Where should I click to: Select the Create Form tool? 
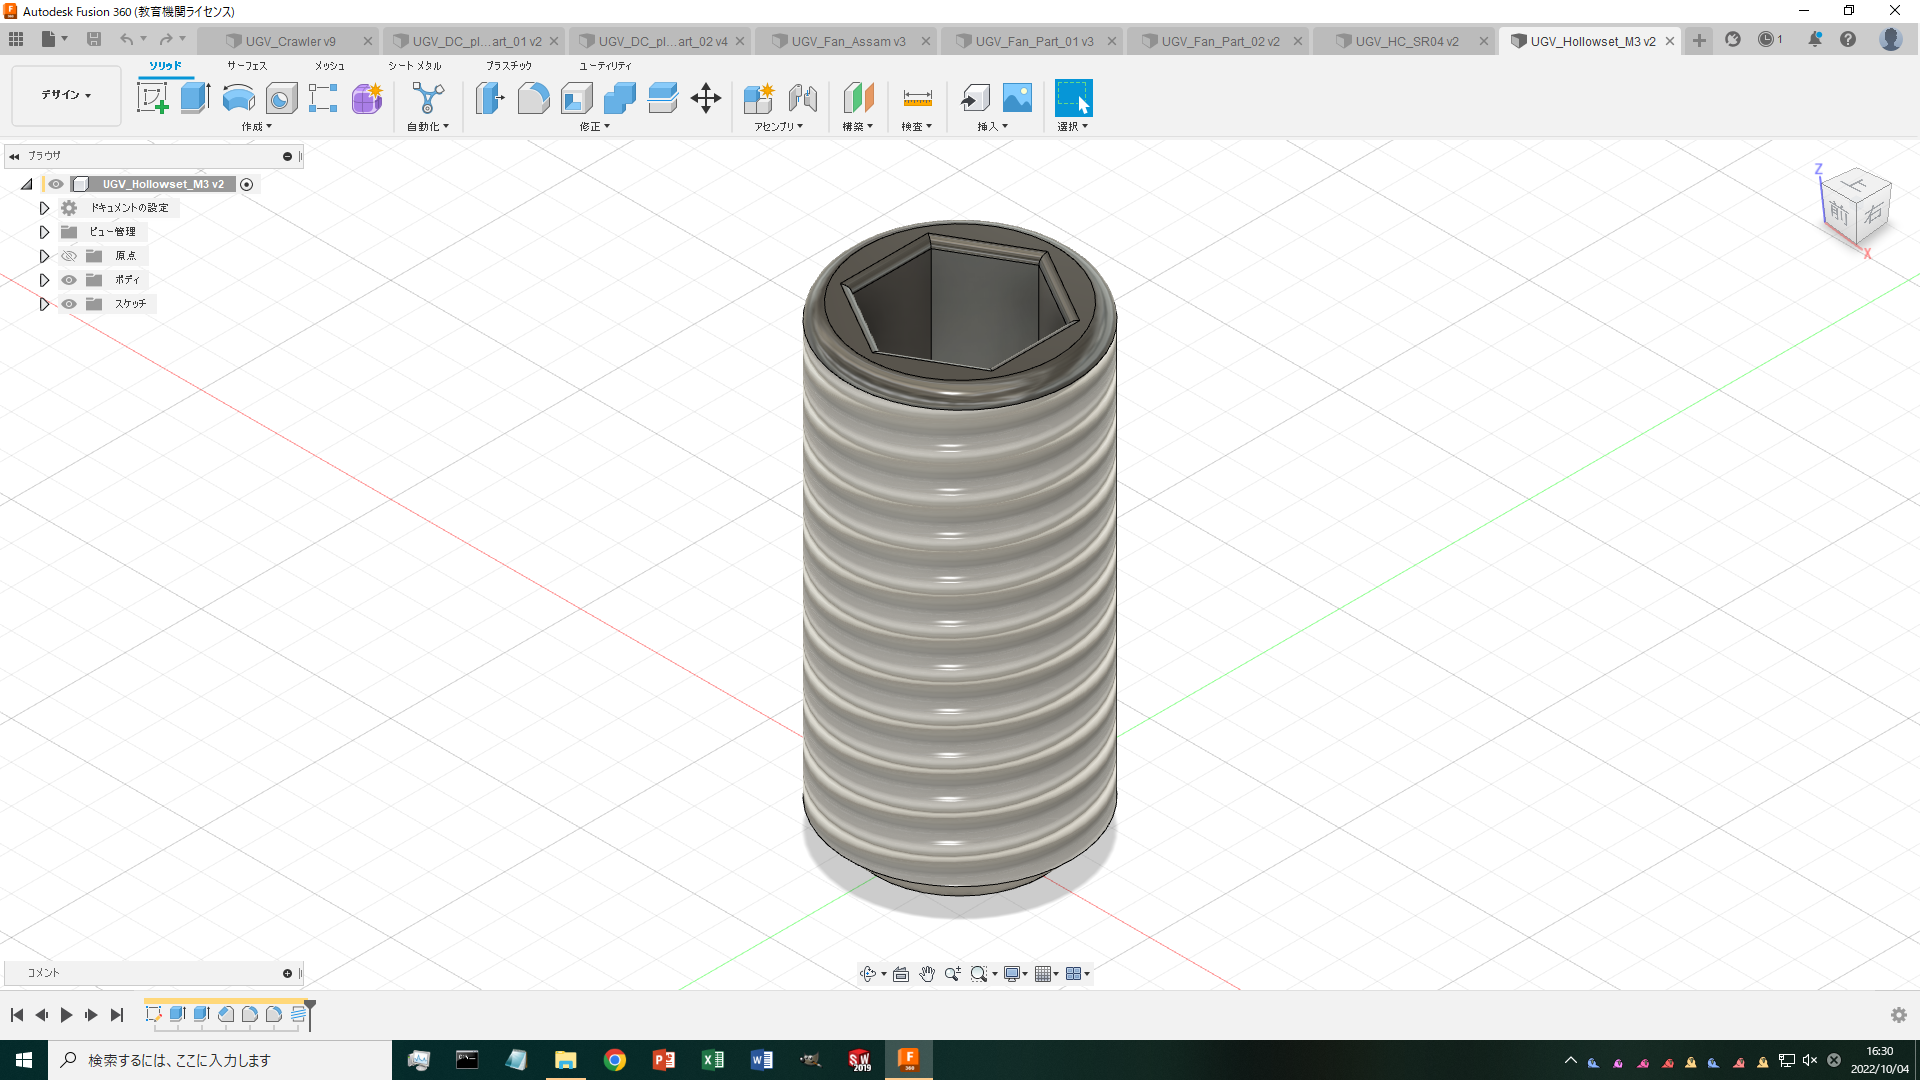(367, 98)
